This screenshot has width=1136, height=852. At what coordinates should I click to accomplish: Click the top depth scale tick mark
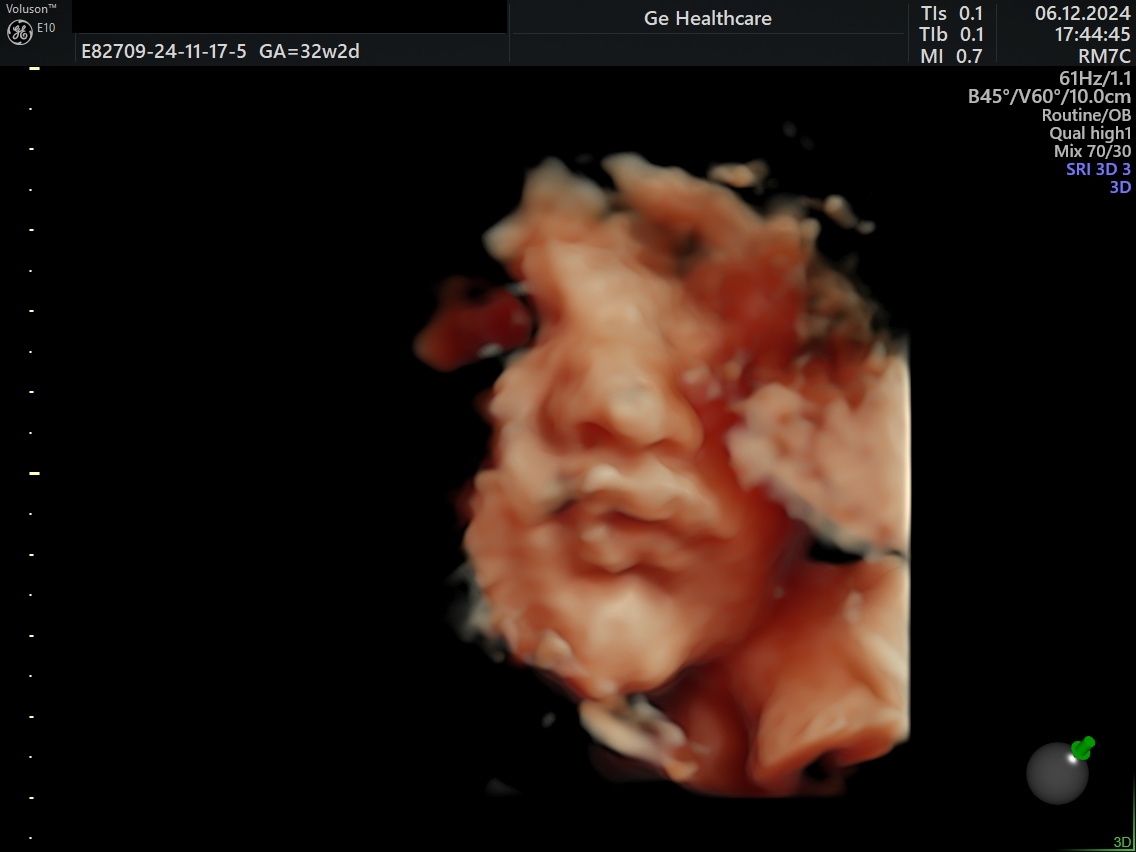coord(33,68)
